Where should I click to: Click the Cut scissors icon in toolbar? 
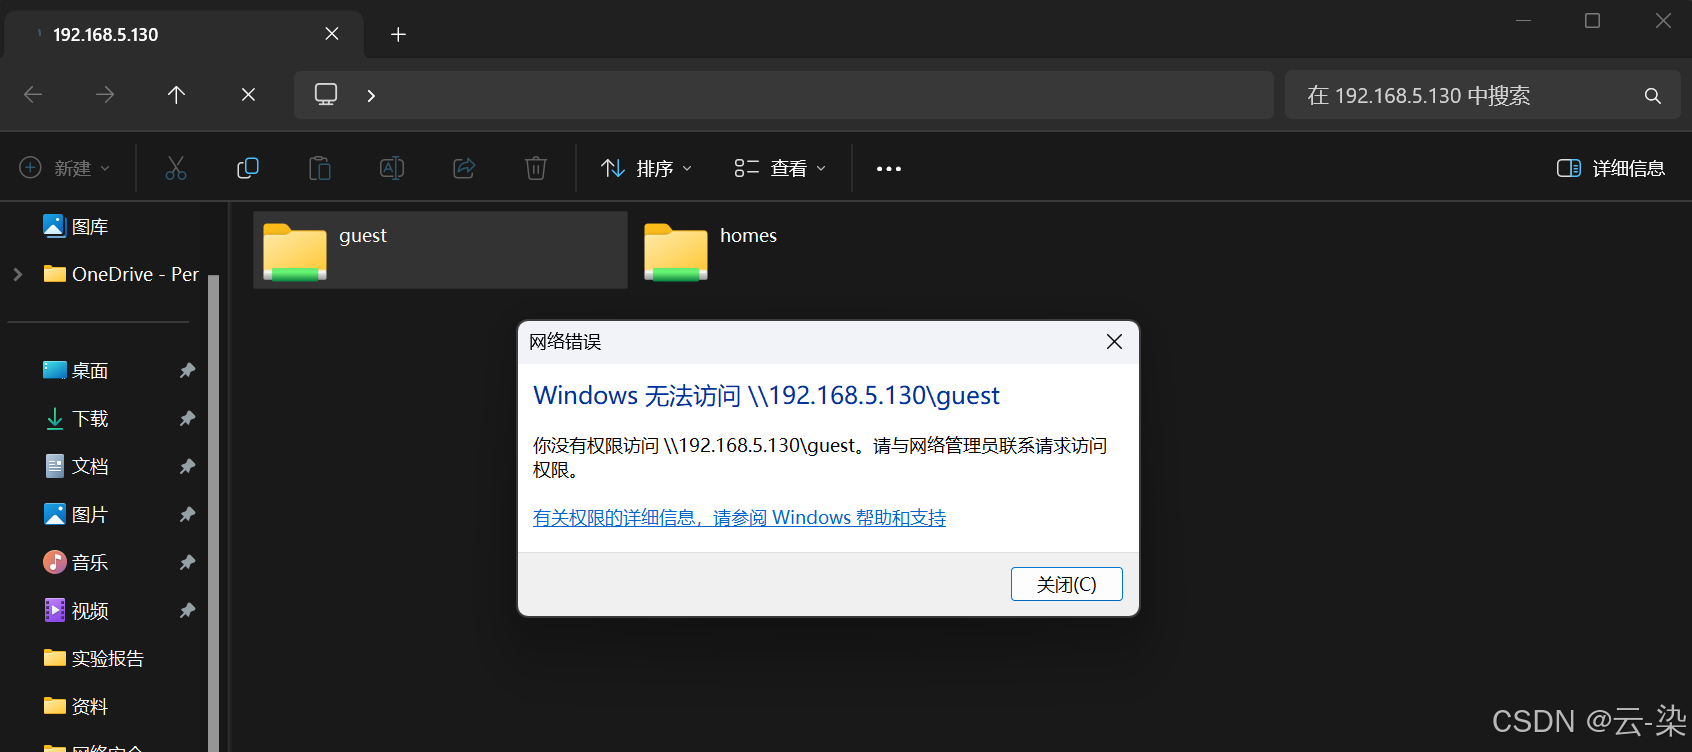pyautogui.click(x=176, y=168)
